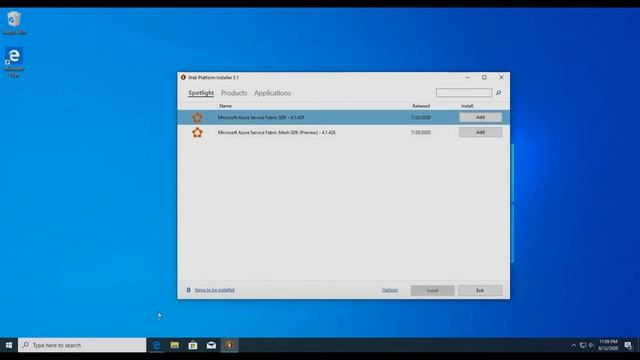The height and width of the screenshot is (360, 640).
Task: Switch to the Products tab
Action: (234, 93)
